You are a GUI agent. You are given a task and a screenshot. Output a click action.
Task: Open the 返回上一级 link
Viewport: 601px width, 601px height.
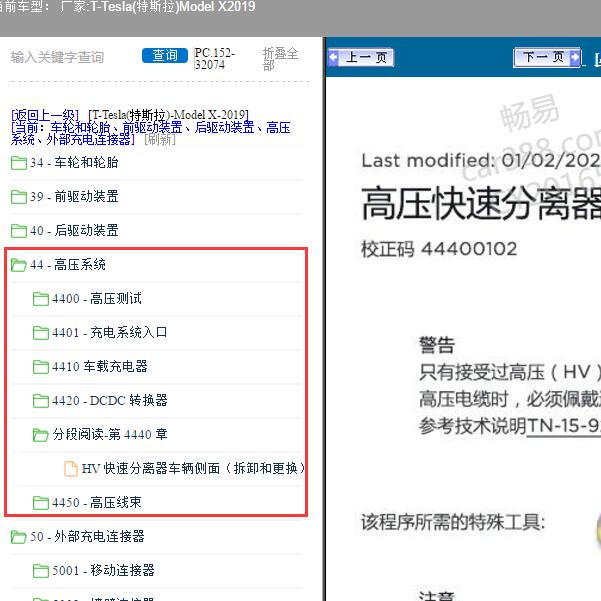coord(45,115)
